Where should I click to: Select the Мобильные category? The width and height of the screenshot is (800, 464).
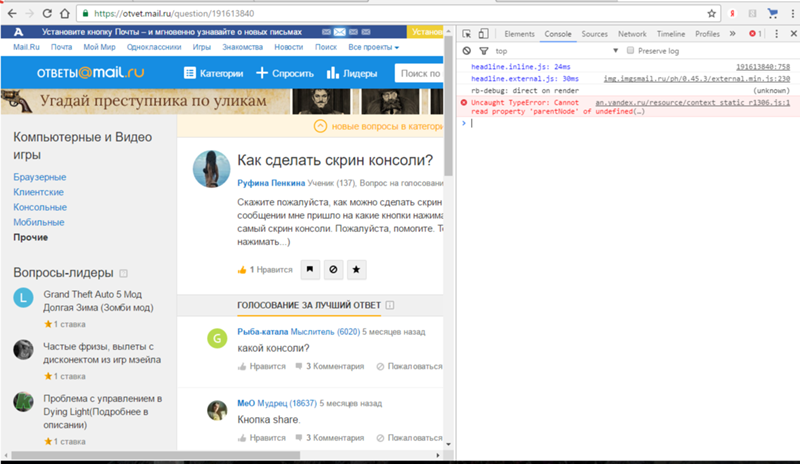39,223
